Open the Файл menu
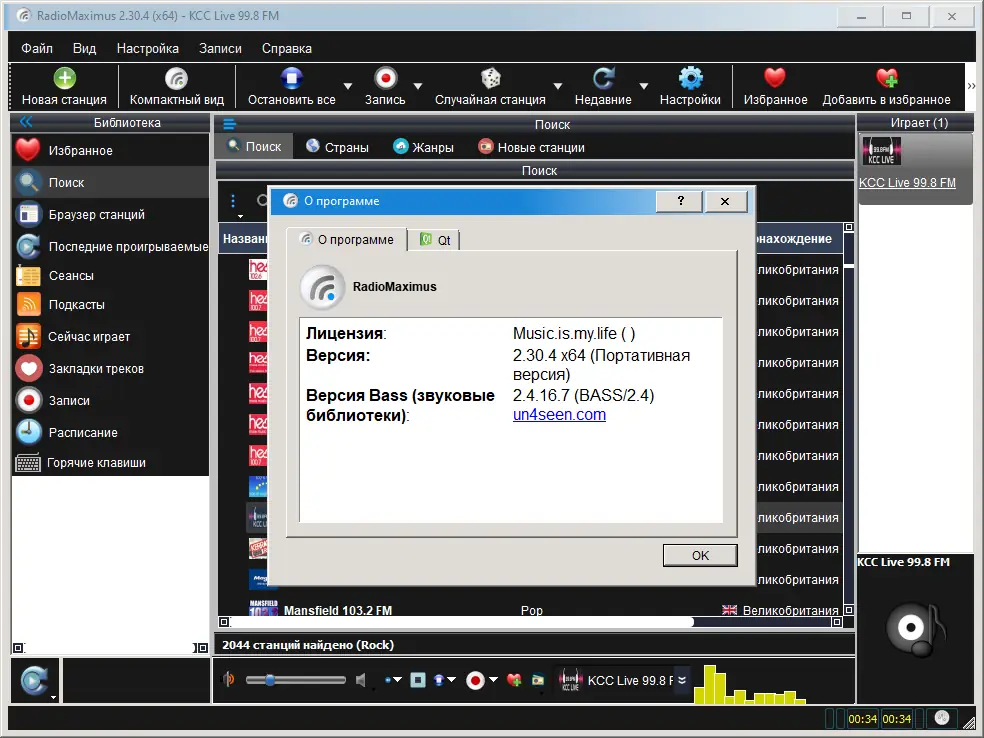The height and width of the screenshot is (738, 984). (36, 48)
